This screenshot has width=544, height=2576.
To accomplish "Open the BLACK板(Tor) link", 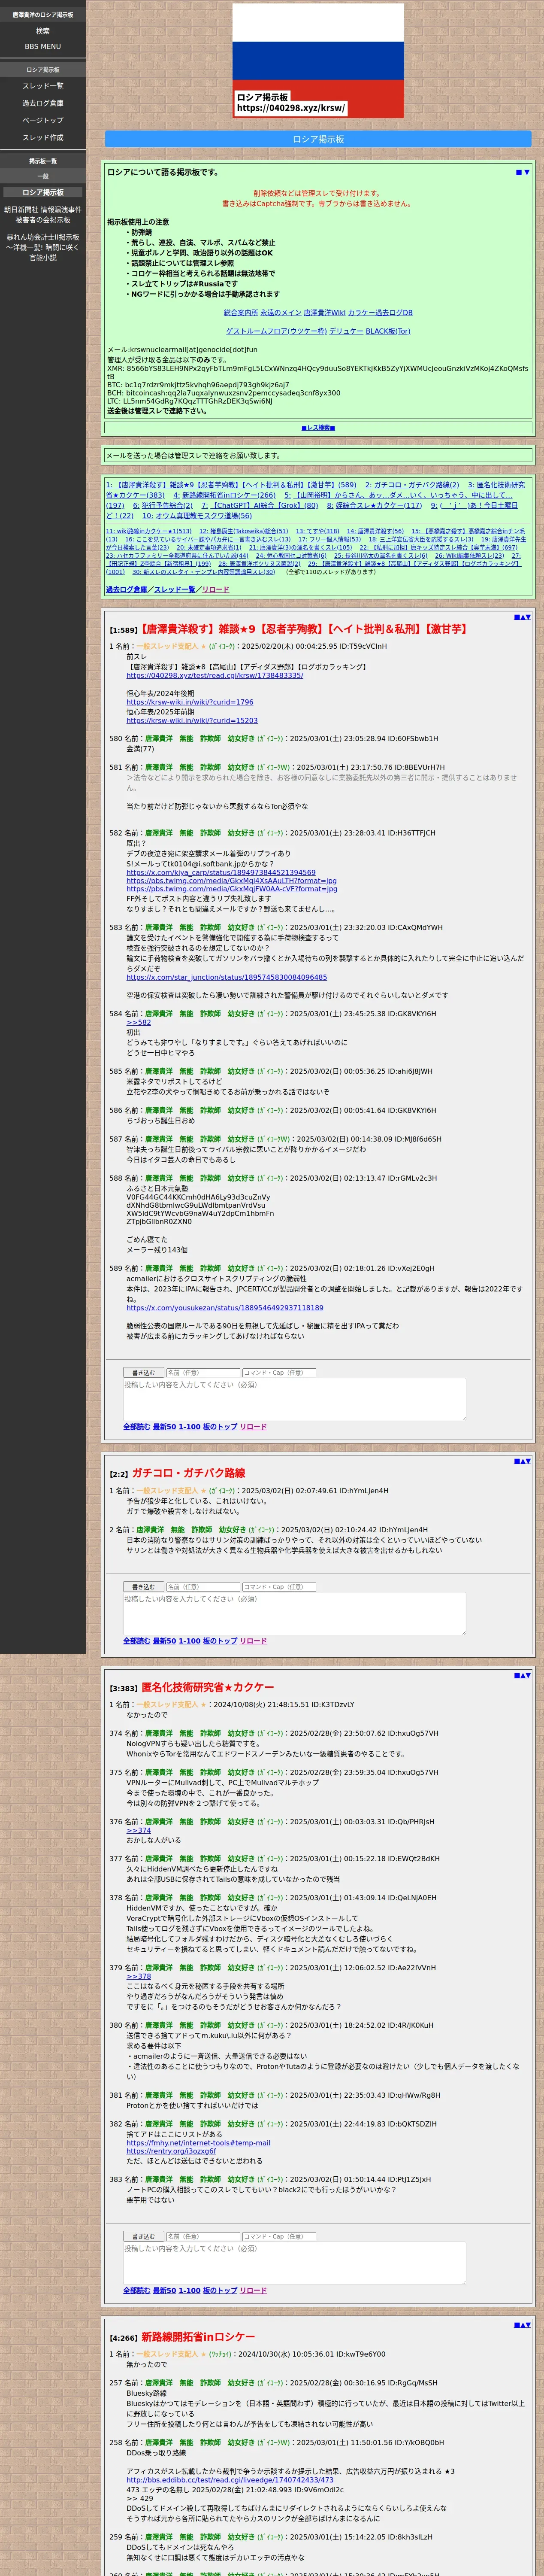I will click(388, 331).
